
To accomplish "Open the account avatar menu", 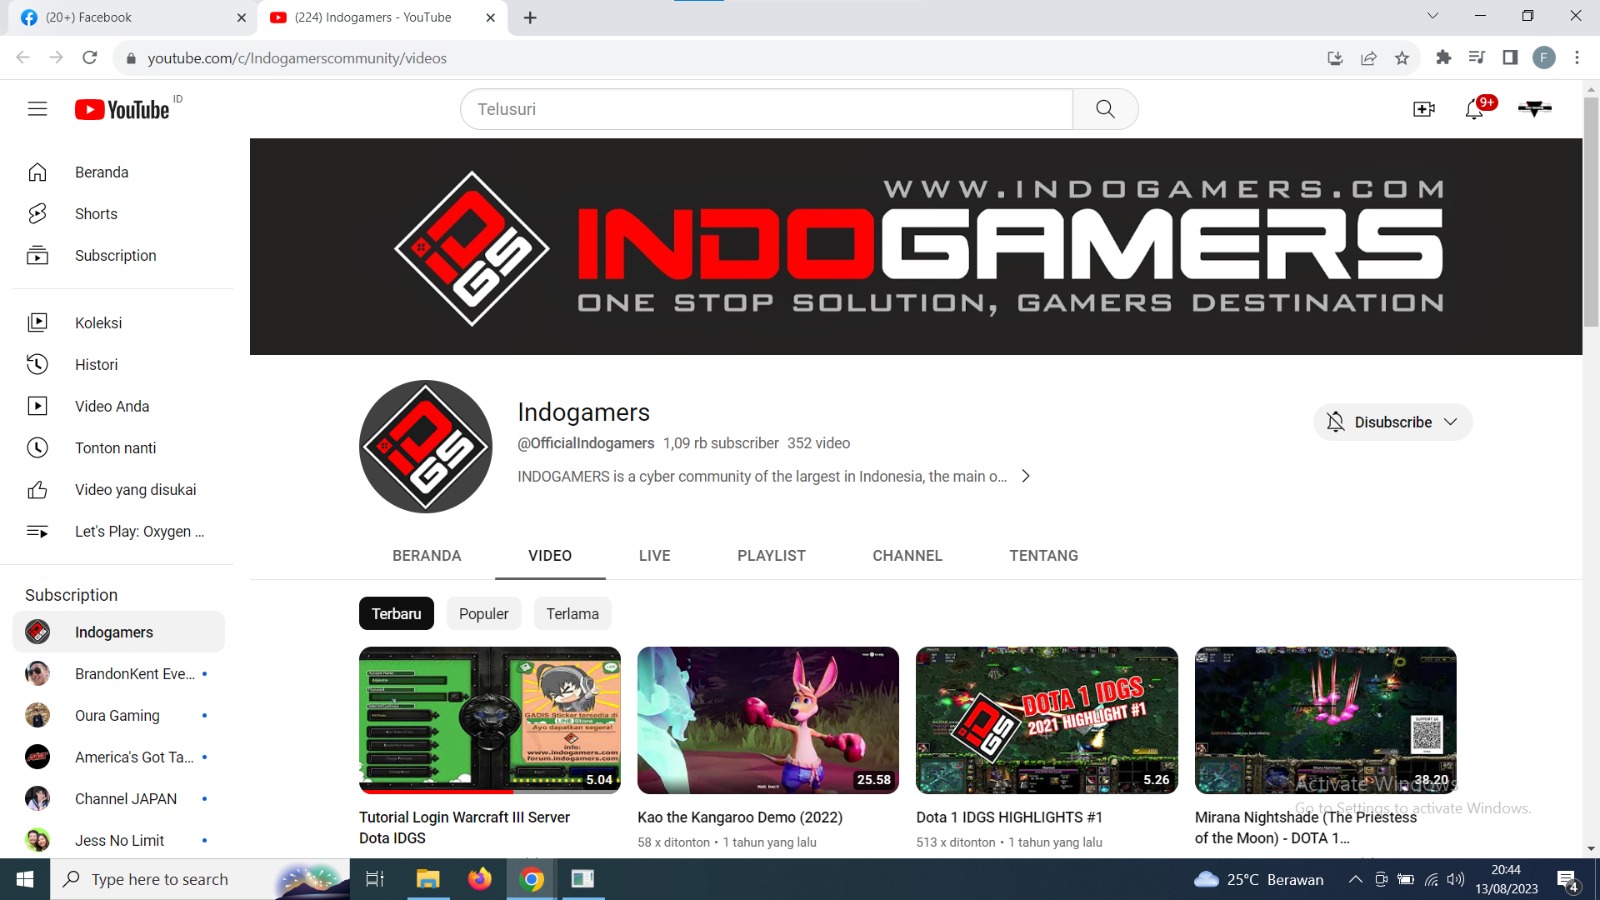I will tap(1534, 109).
